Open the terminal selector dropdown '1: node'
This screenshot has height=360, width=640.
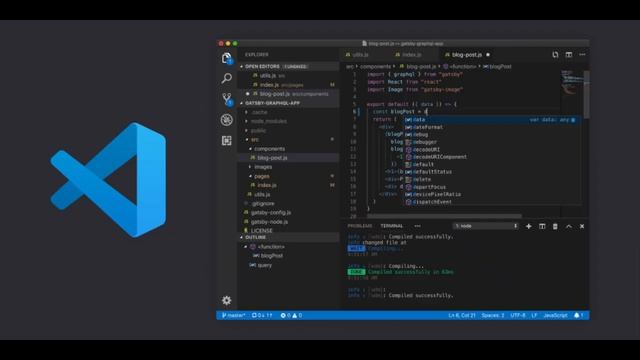pyautogui.click(x=486, y=226)
